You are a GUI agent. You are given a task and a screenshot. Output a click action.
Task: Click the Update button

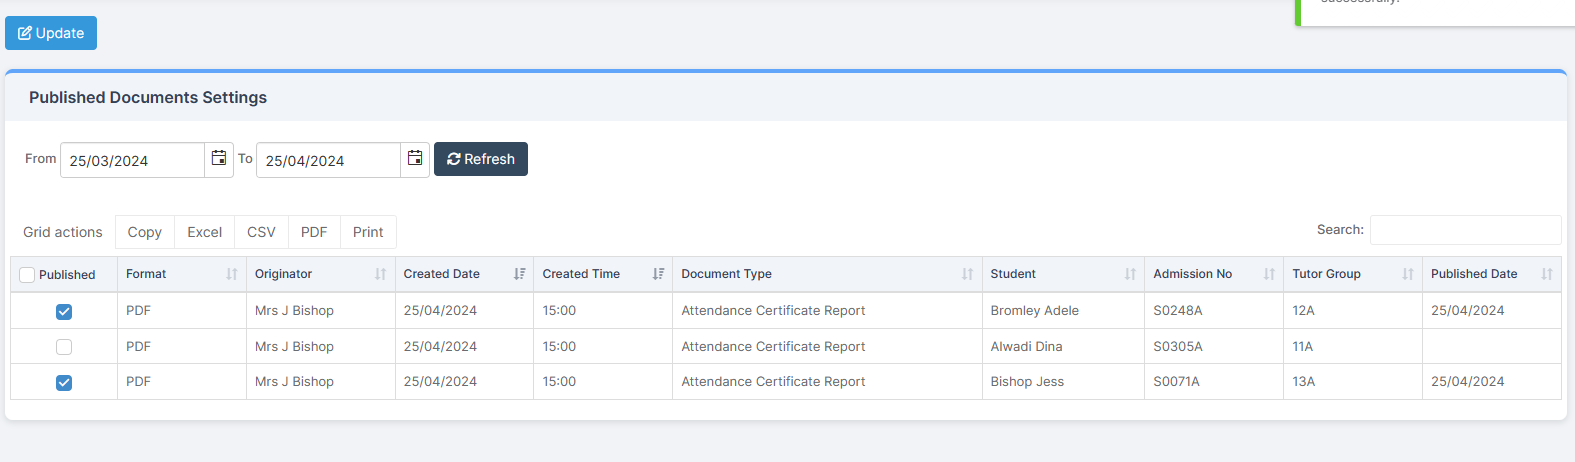tap(51, 33)
